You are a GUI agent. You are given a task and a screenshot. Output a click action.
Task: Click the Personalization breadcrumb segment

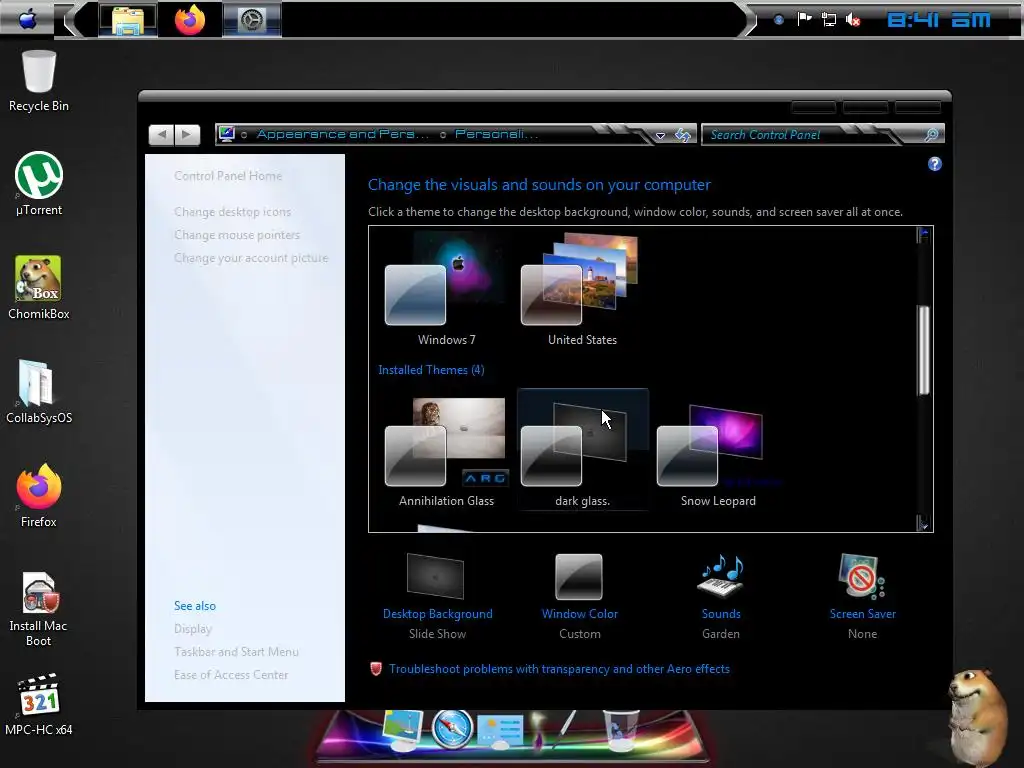click(x=496, y=134)
